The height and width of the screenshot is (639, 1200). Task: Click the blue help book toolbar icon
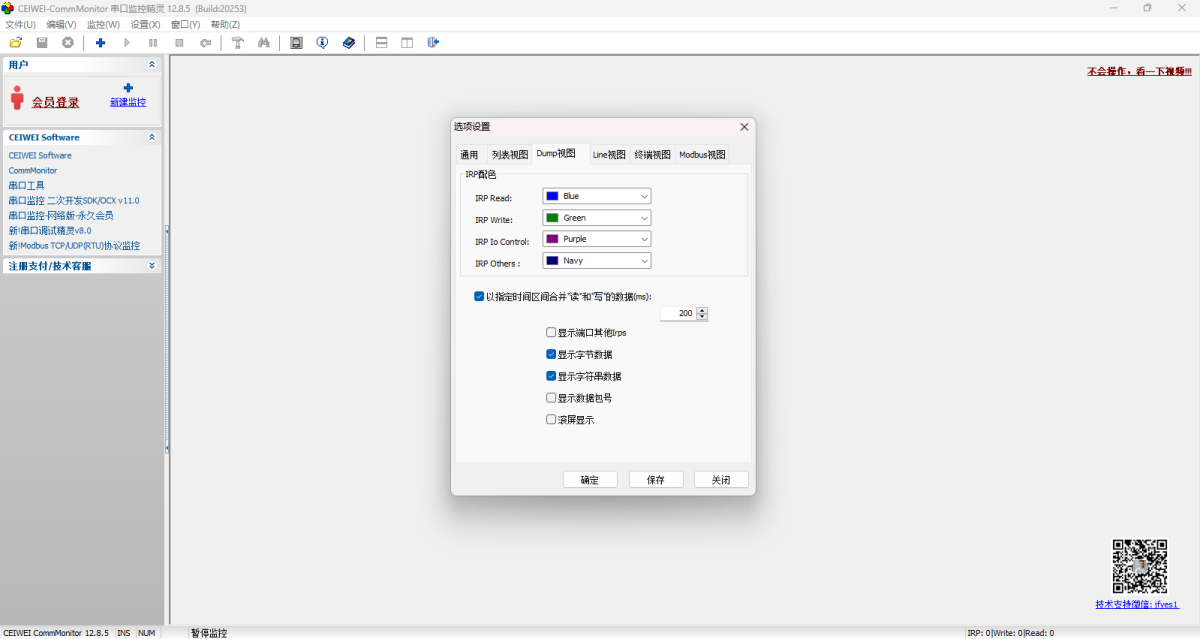pos(349,43)
